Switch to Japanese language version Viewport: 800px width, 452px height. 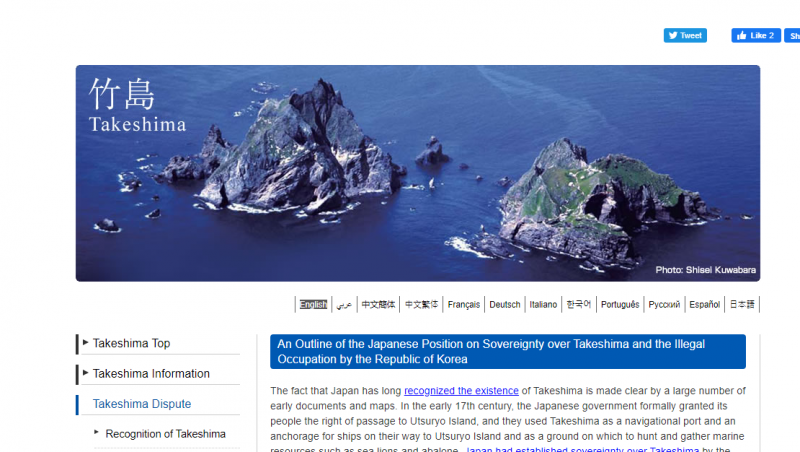click(742, 305)
